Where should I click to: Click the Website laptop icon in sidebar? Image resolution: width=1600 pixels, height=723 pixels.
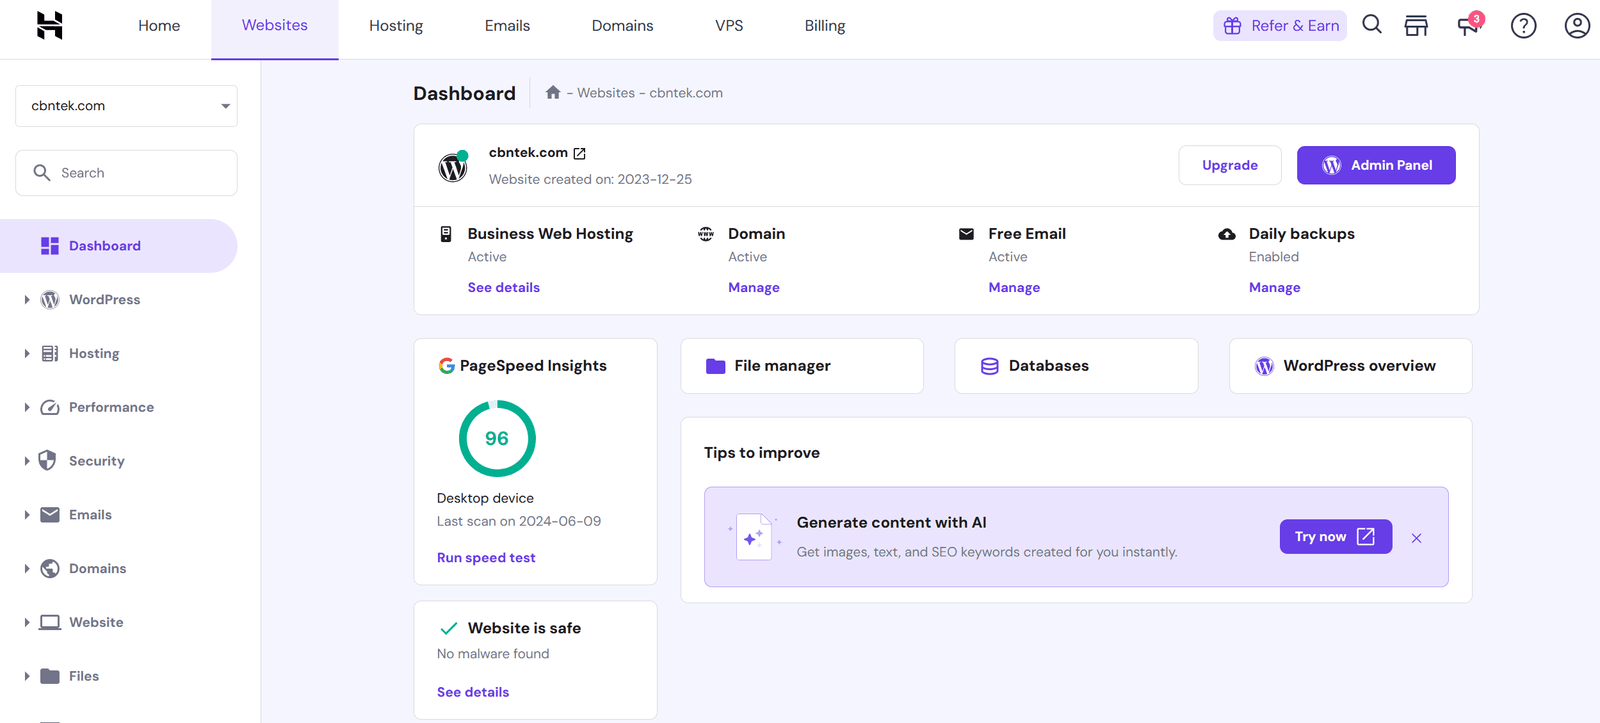coord(50,622)
